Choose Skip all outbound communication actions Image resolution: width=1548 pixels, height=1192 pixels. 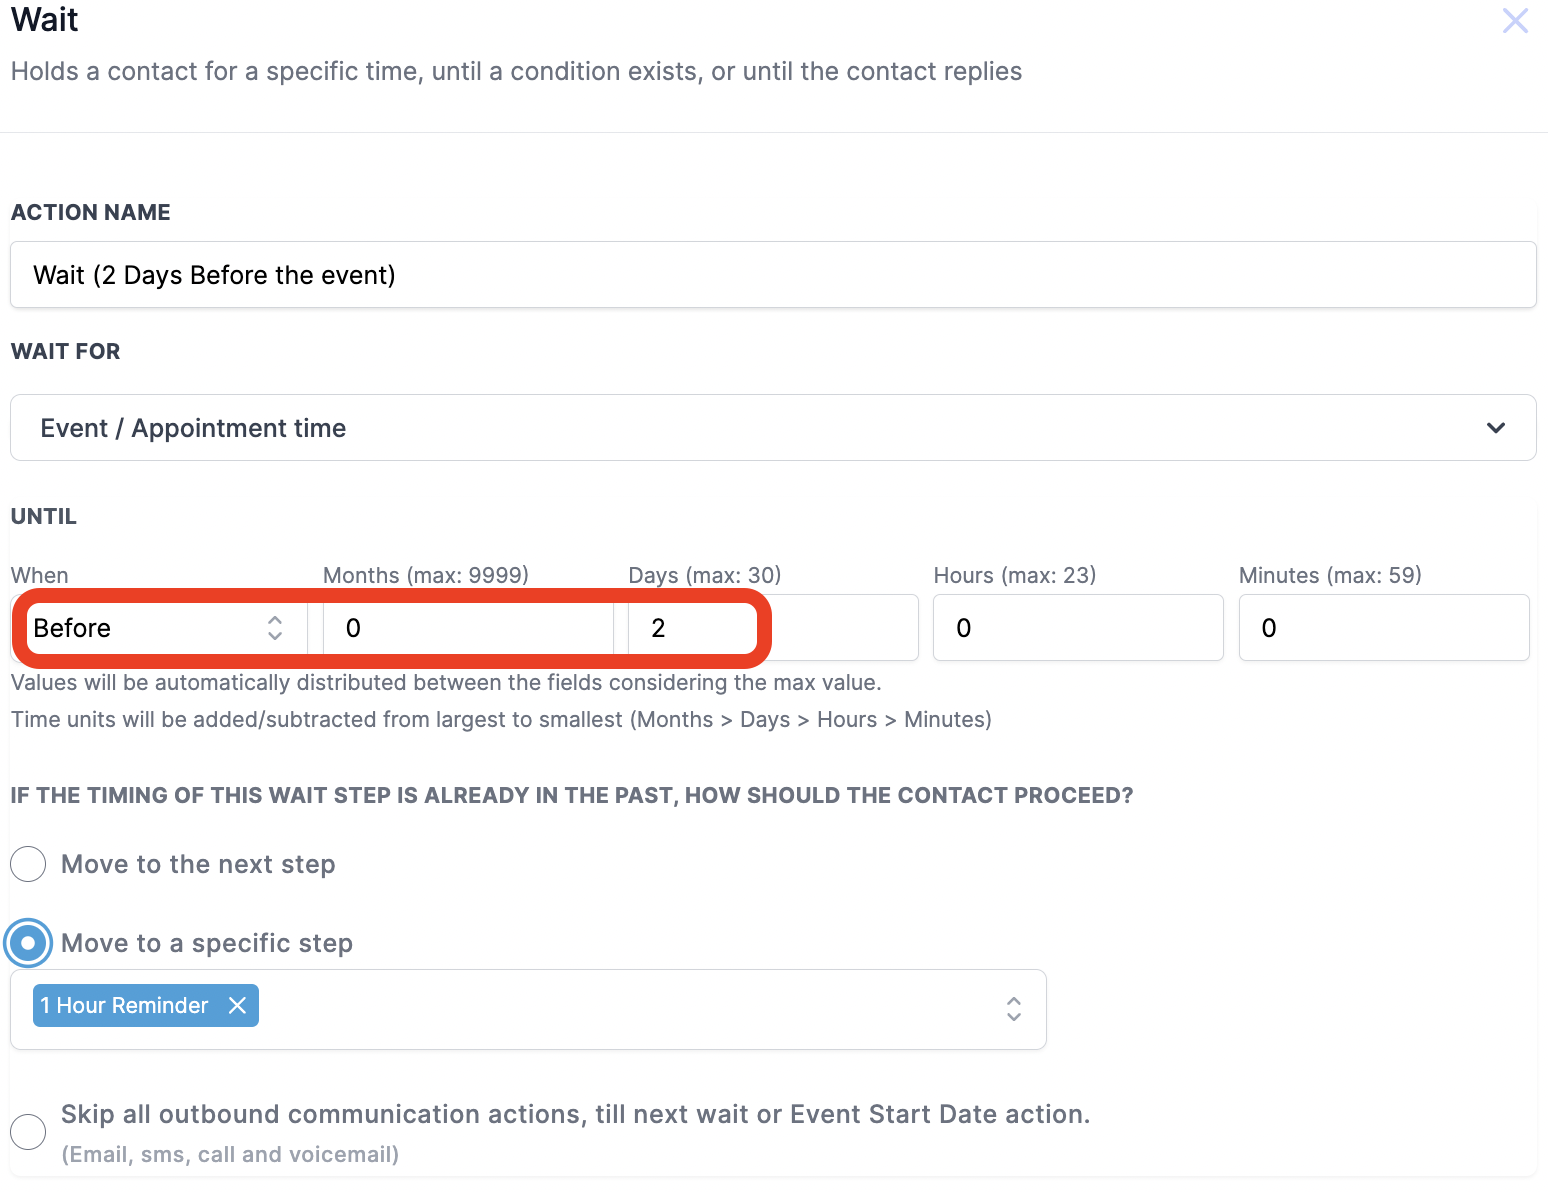28,1132
